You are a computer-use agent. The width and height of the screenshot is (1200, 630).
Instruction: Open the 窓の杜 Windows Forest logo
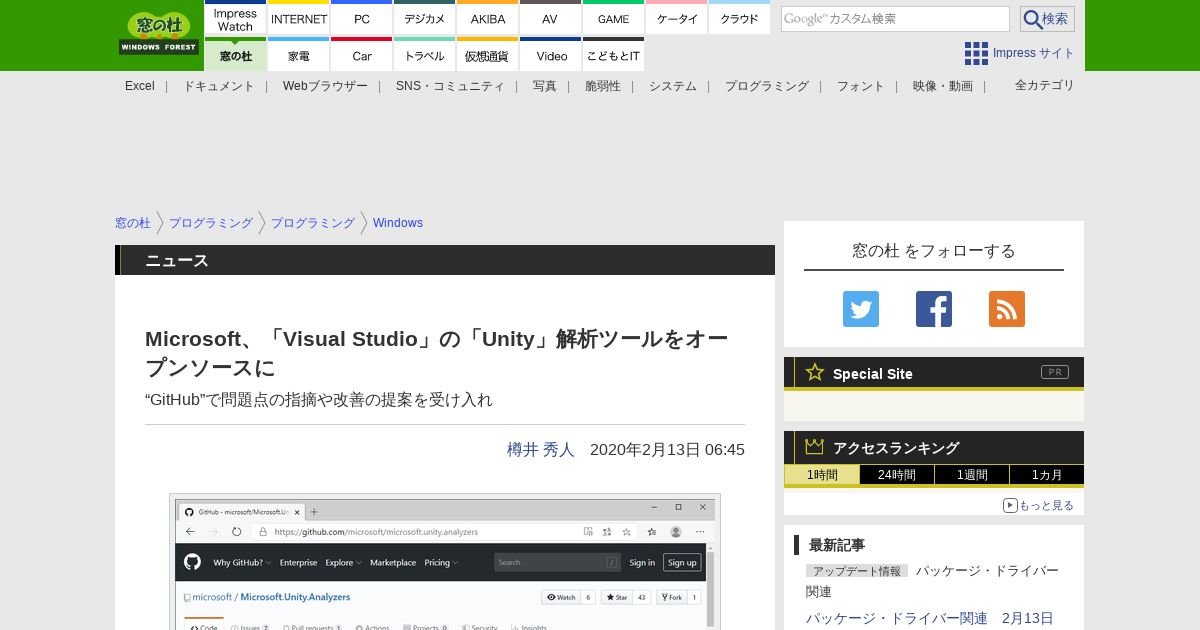159,33
